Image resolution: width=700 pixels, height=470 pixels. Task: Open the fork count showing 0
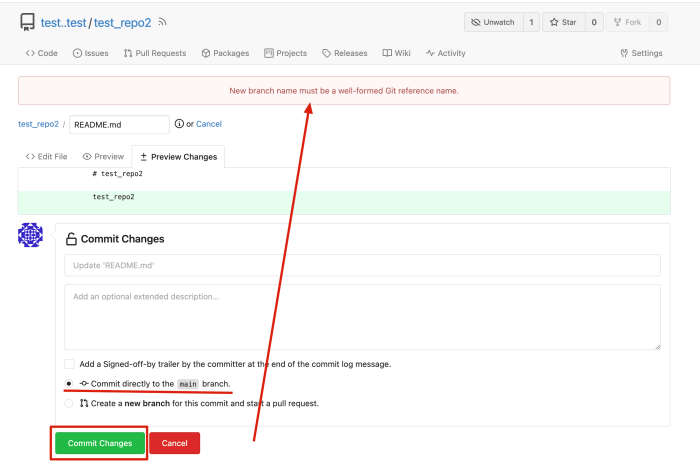click(658, 22)
